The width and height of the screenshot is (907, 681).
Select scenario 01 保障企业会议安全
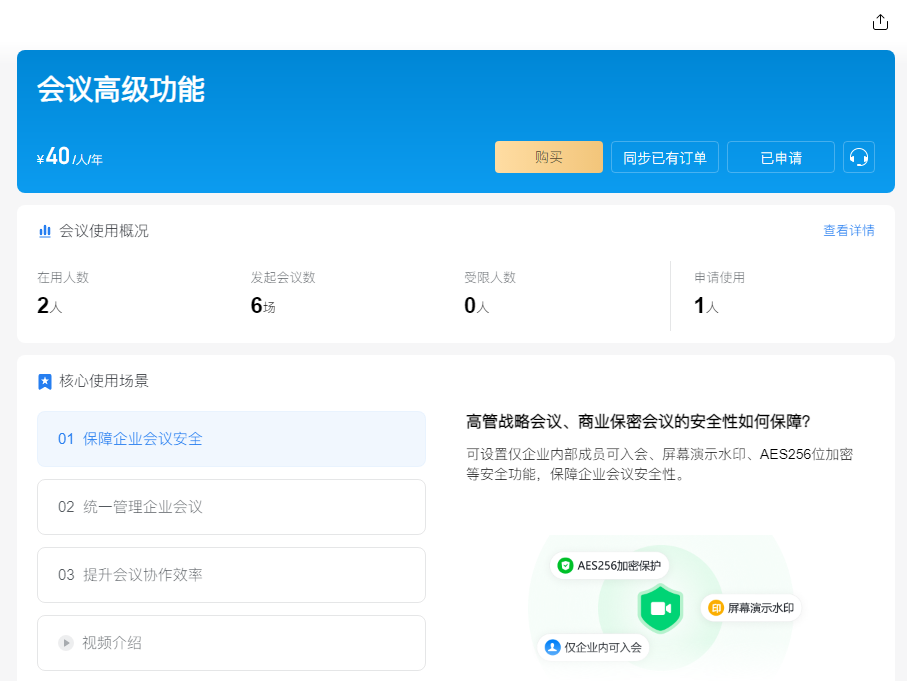pyautogui.click(x=231, y=438)
